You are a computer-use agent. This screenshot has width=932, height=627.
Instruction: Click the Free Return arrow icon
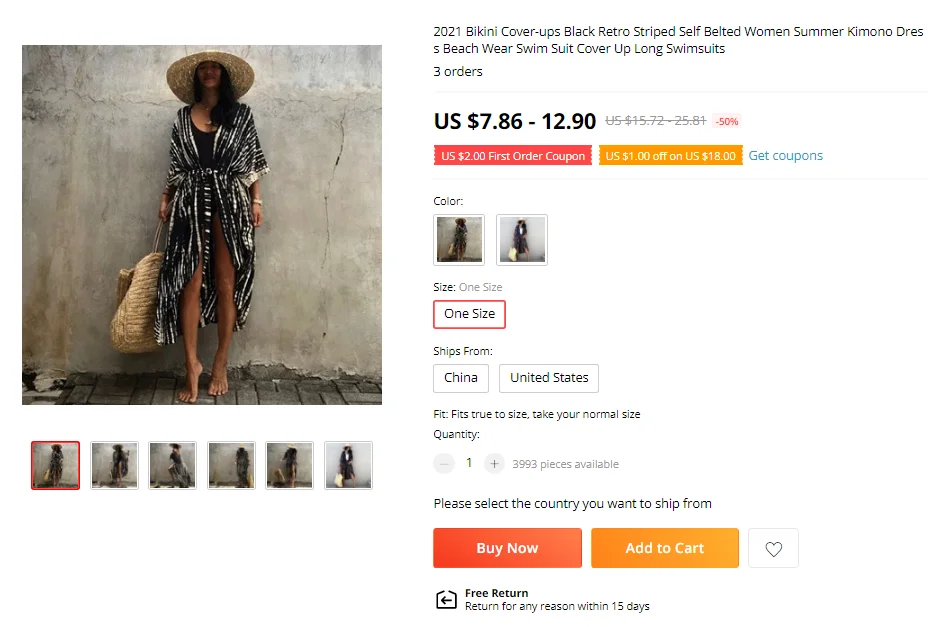(446, 599)
